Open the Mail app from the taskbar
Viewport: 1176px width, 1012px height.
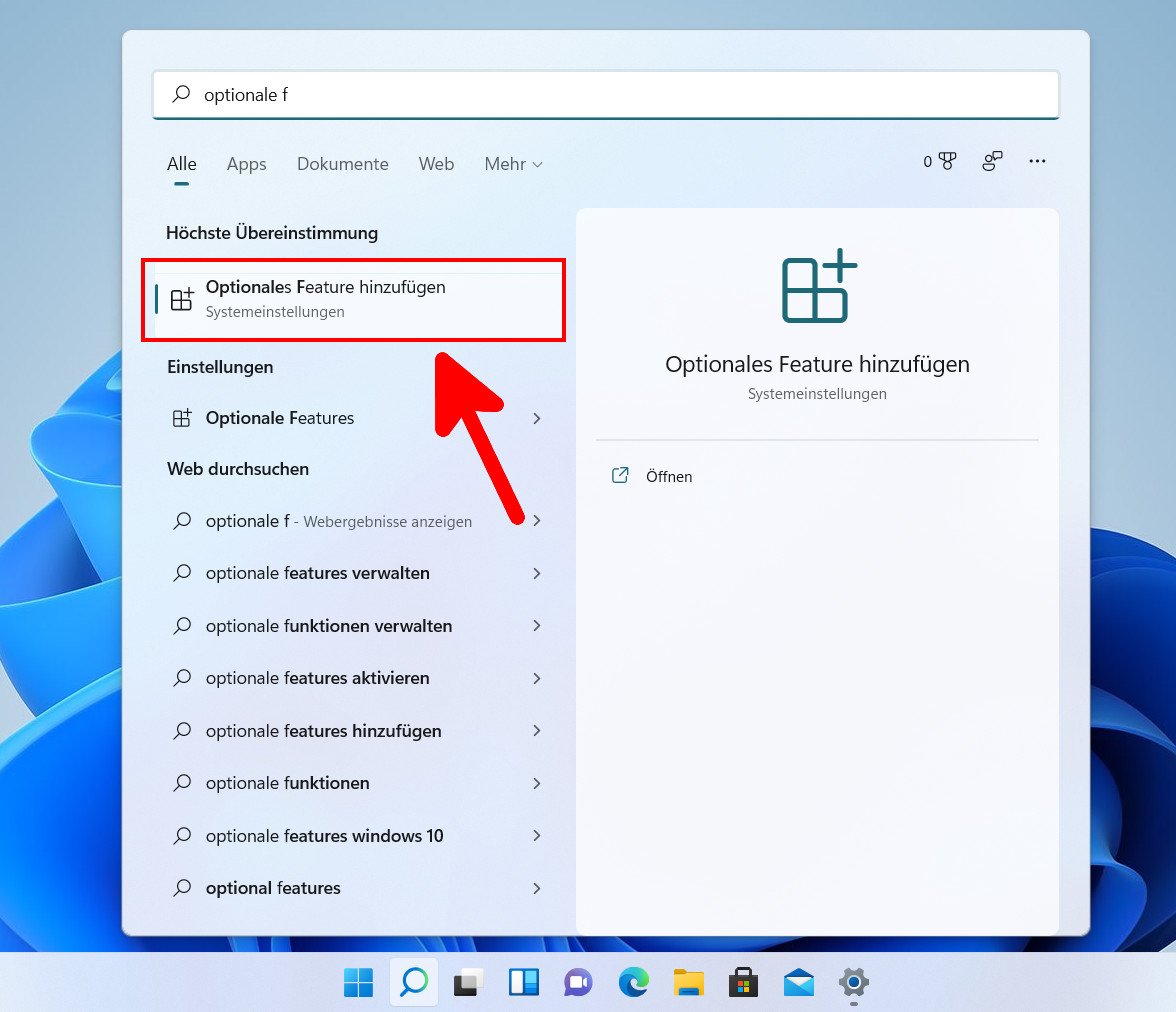coord(797,983)
